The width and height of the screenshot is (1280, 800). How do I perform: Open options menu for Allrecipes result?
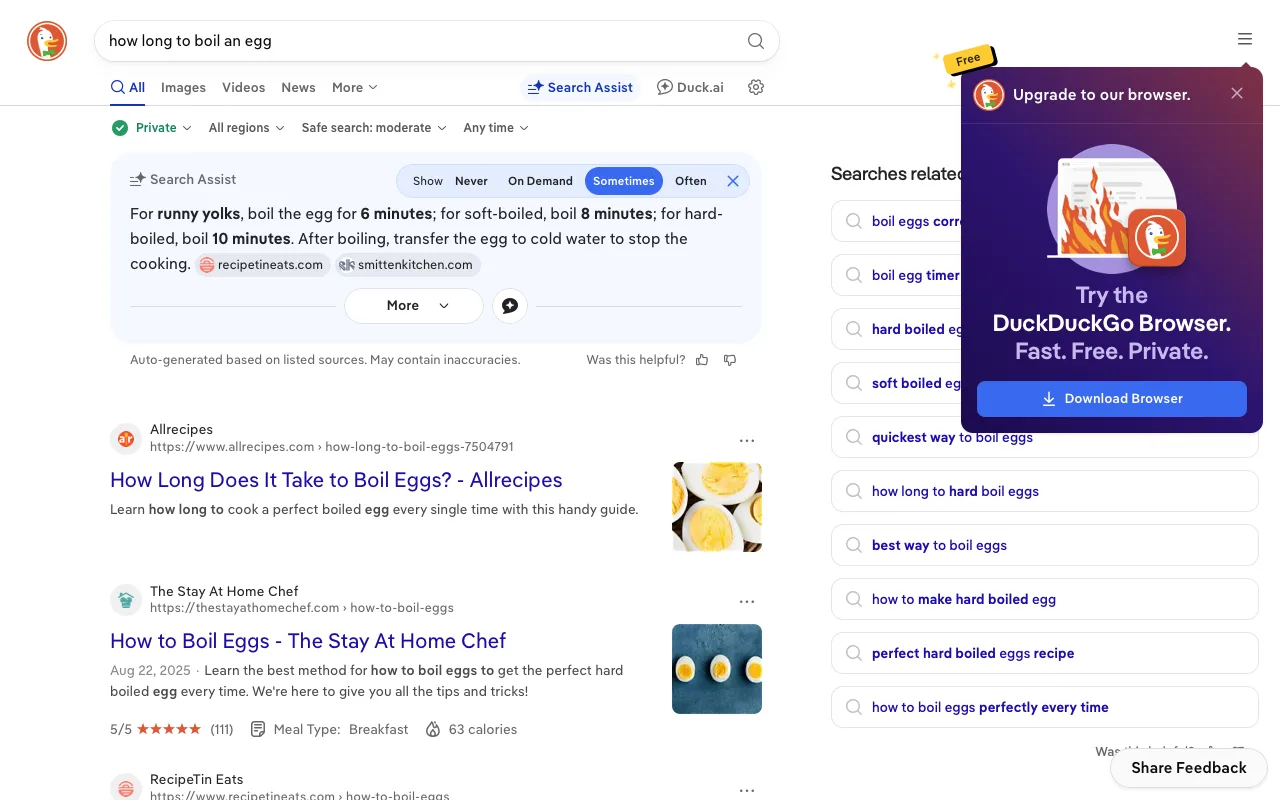747,440
